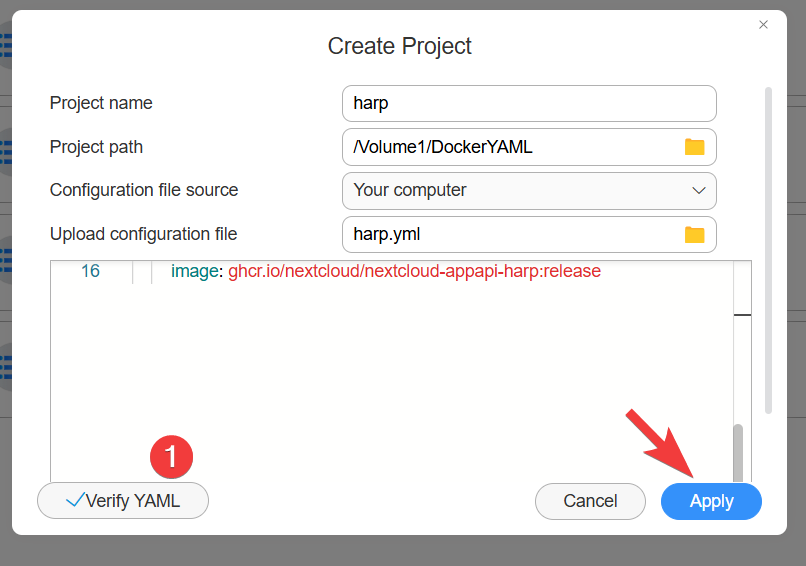The height and width of the screenshot is (566, 806).
Task: Browse folders for the Project path
Action: pyautogui.click(x=694, y=147)
